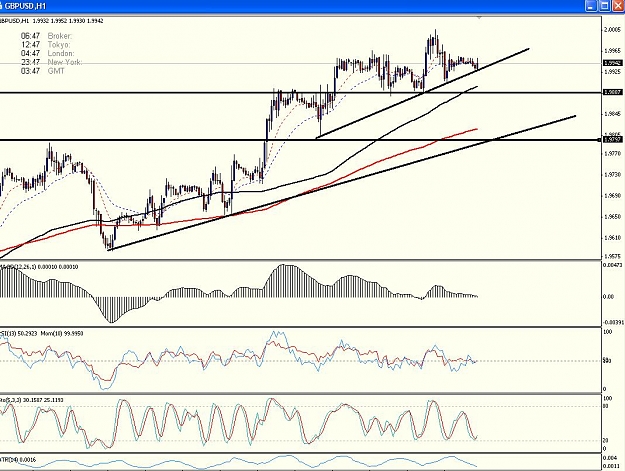Click the 1.9650 value on price scale
This screenshot has width=625, height=471.
click(613, 217)
